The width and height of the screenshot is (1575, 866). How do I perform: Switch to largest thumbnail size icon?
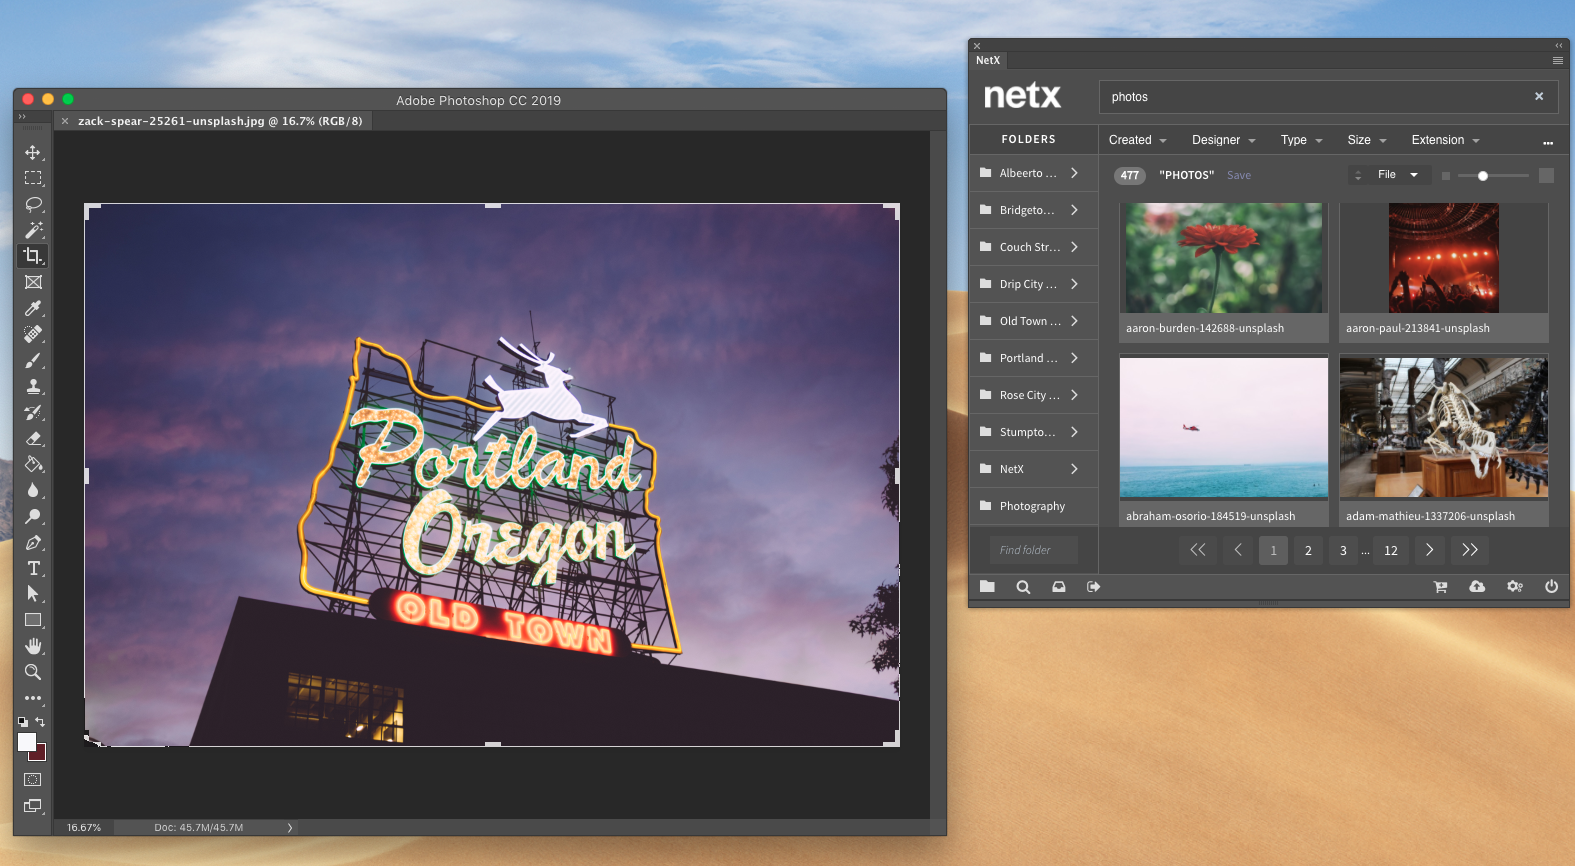(x=1546, y=176)
